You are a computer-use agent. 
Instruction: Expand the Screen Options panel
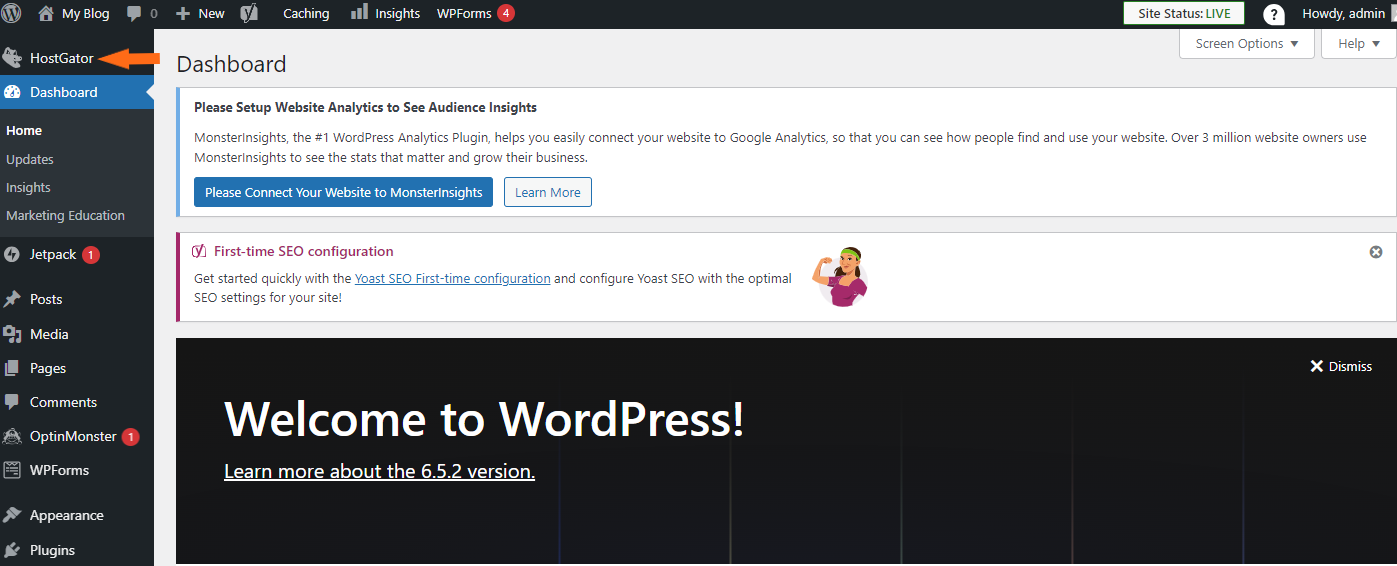pyautogui.click(x=1247, y=44)
